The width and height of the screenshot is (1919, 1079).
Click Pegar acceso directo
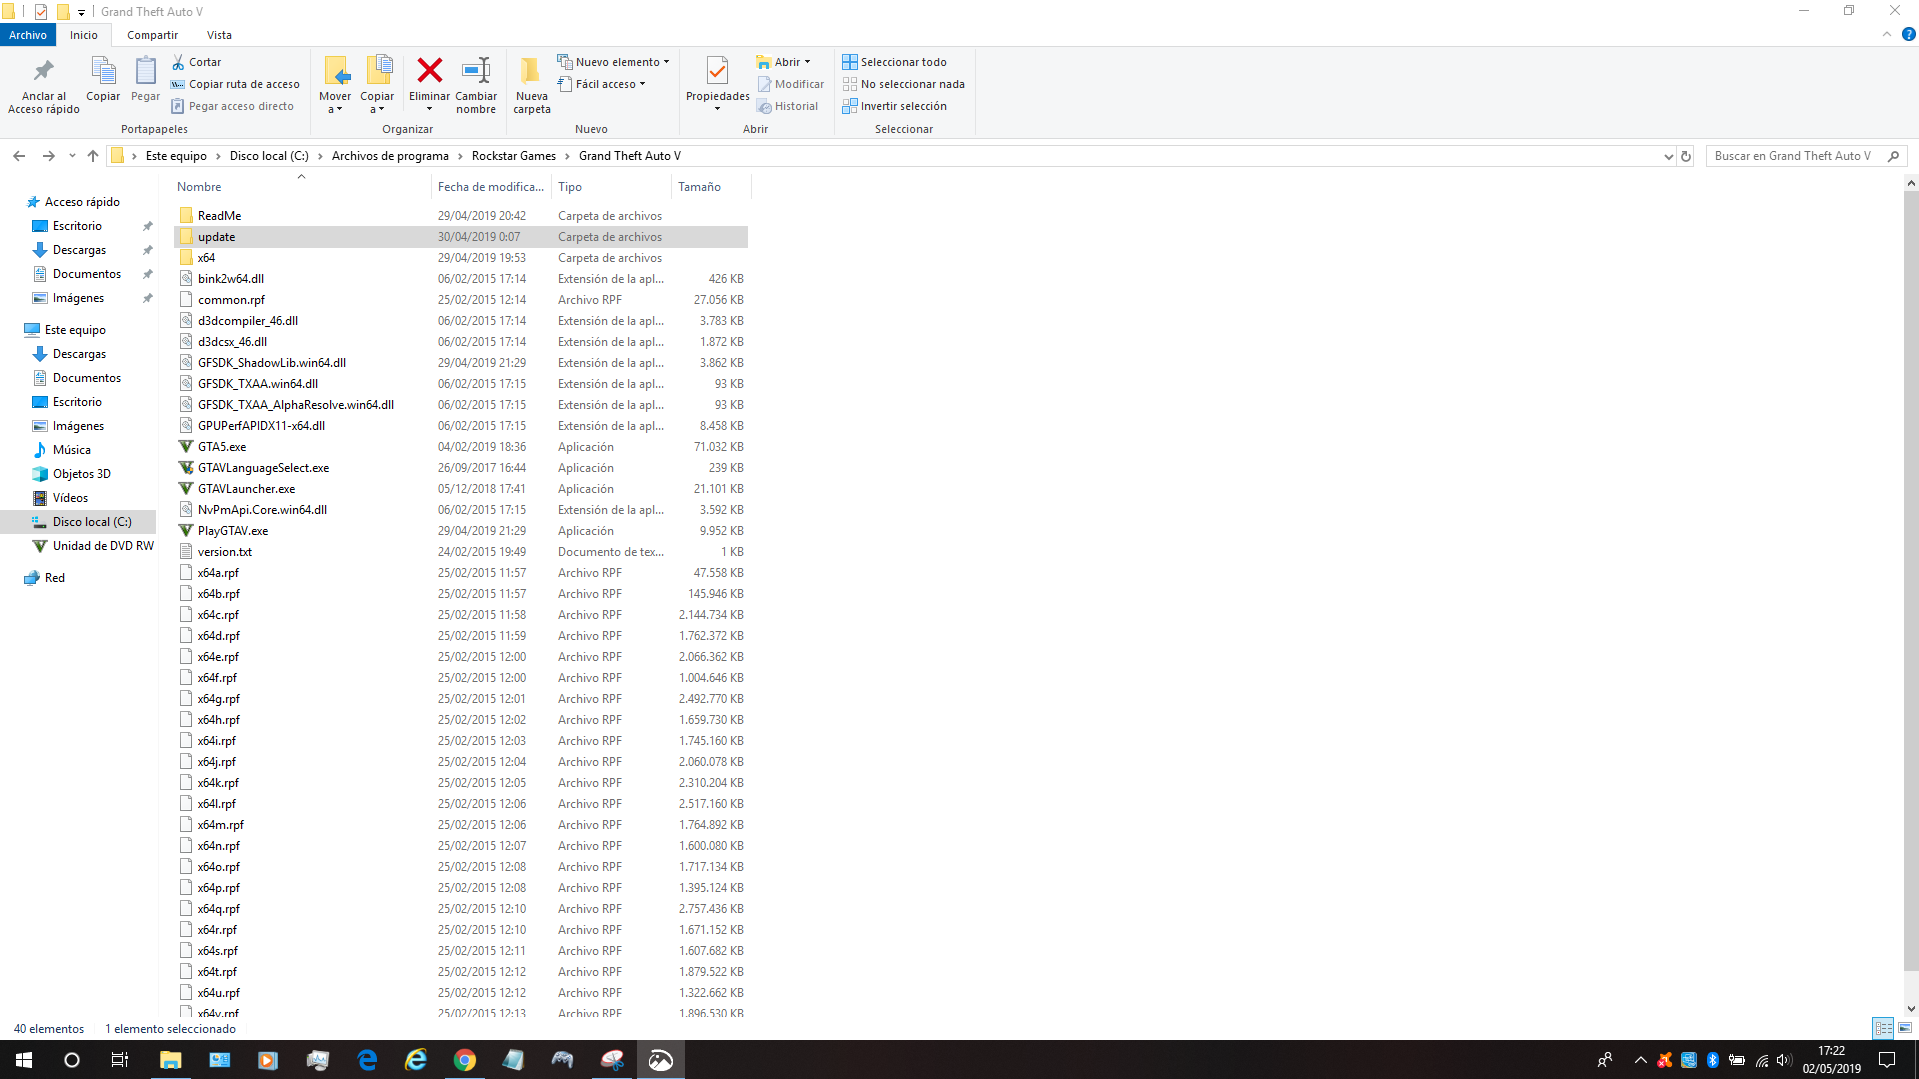tap(232, 106)
